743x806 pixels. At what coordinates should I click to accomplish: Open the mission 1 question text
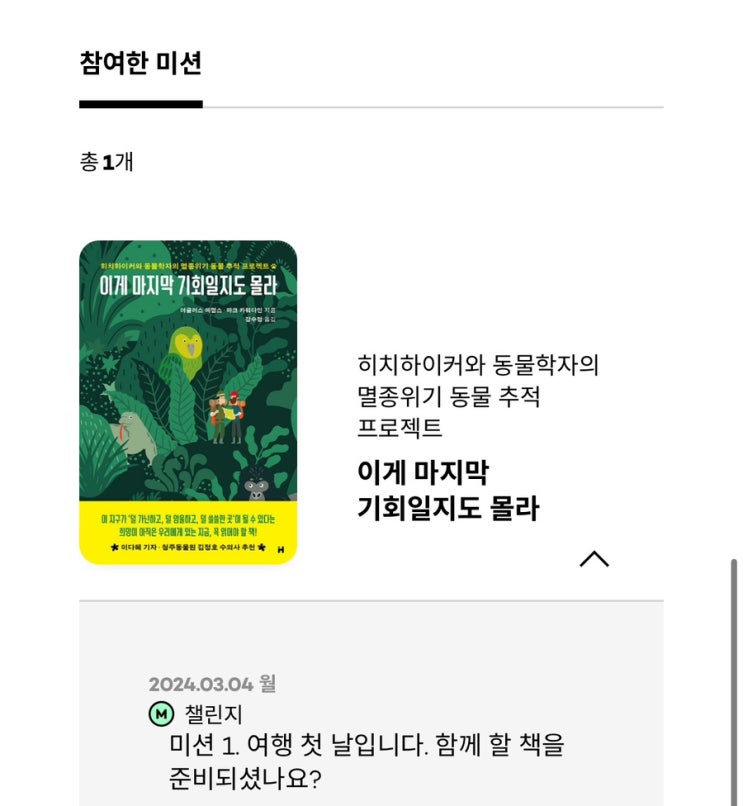366,761
